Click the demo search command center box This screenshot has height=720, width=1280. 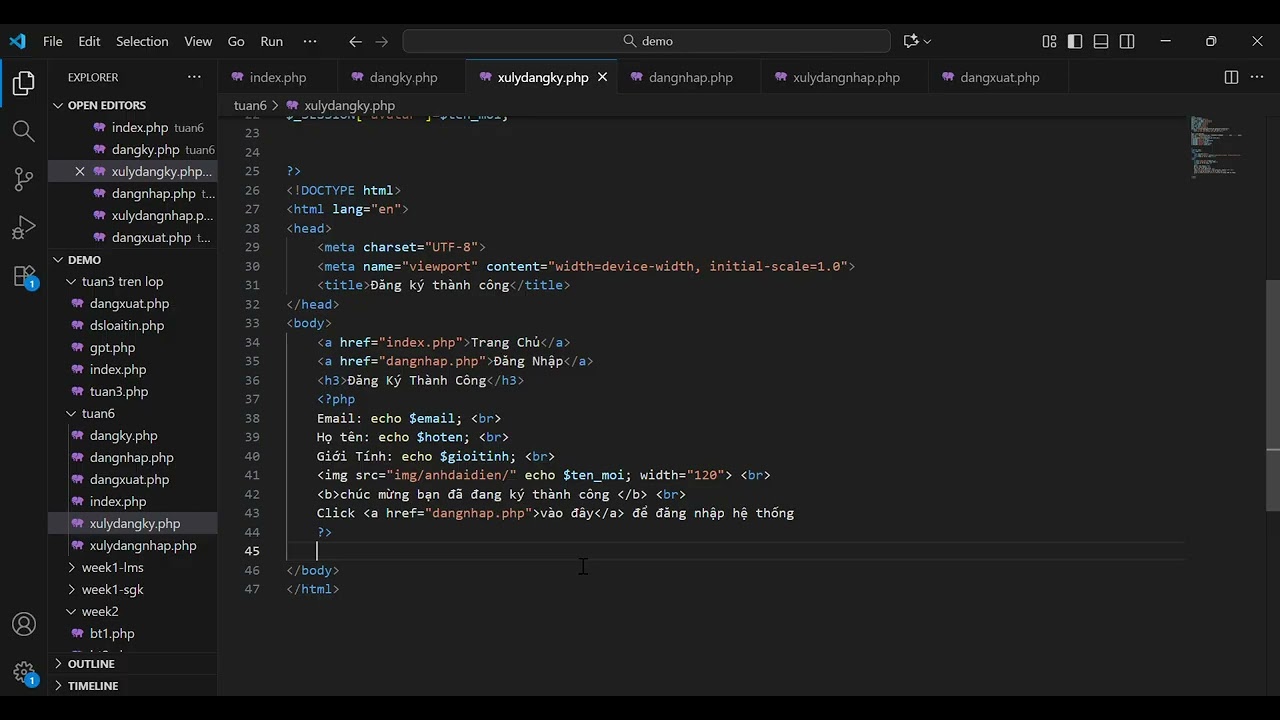[646, 41]
